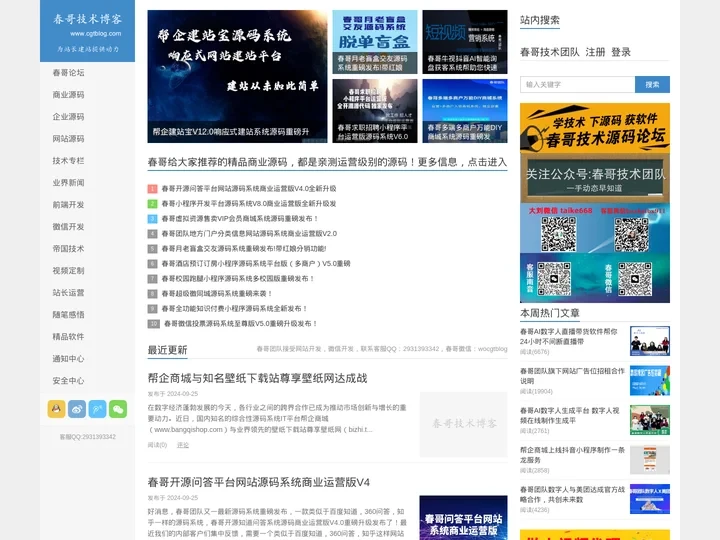This screenshot has height=540, width=720.
Task: Open hot article 春哥团队数字人与美团达成官方战略合作
Action: tap(572, 494)
